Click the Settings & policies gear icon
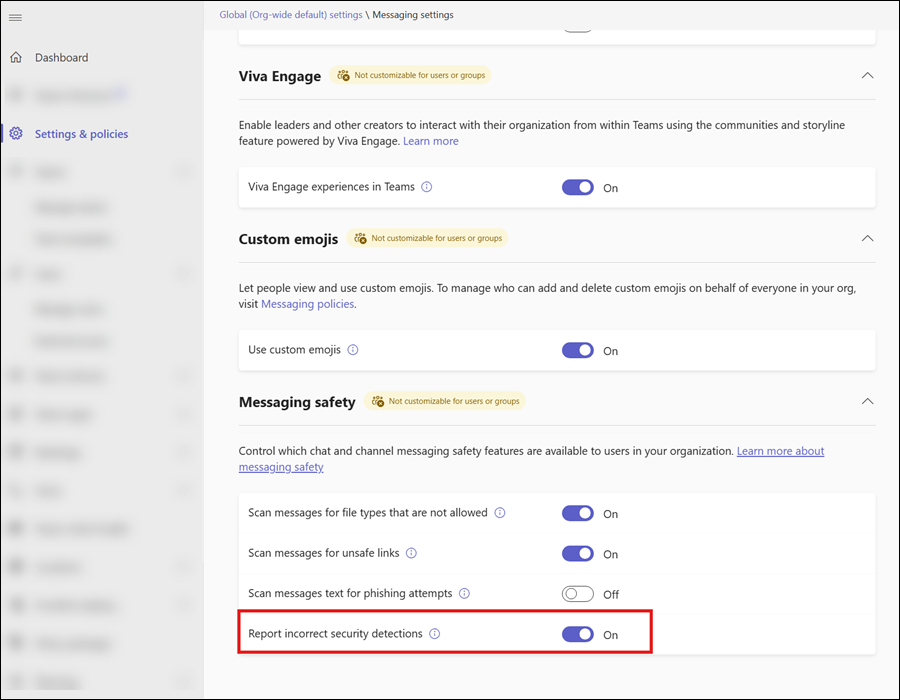900x700 pixels. click(x=16, y=134)
